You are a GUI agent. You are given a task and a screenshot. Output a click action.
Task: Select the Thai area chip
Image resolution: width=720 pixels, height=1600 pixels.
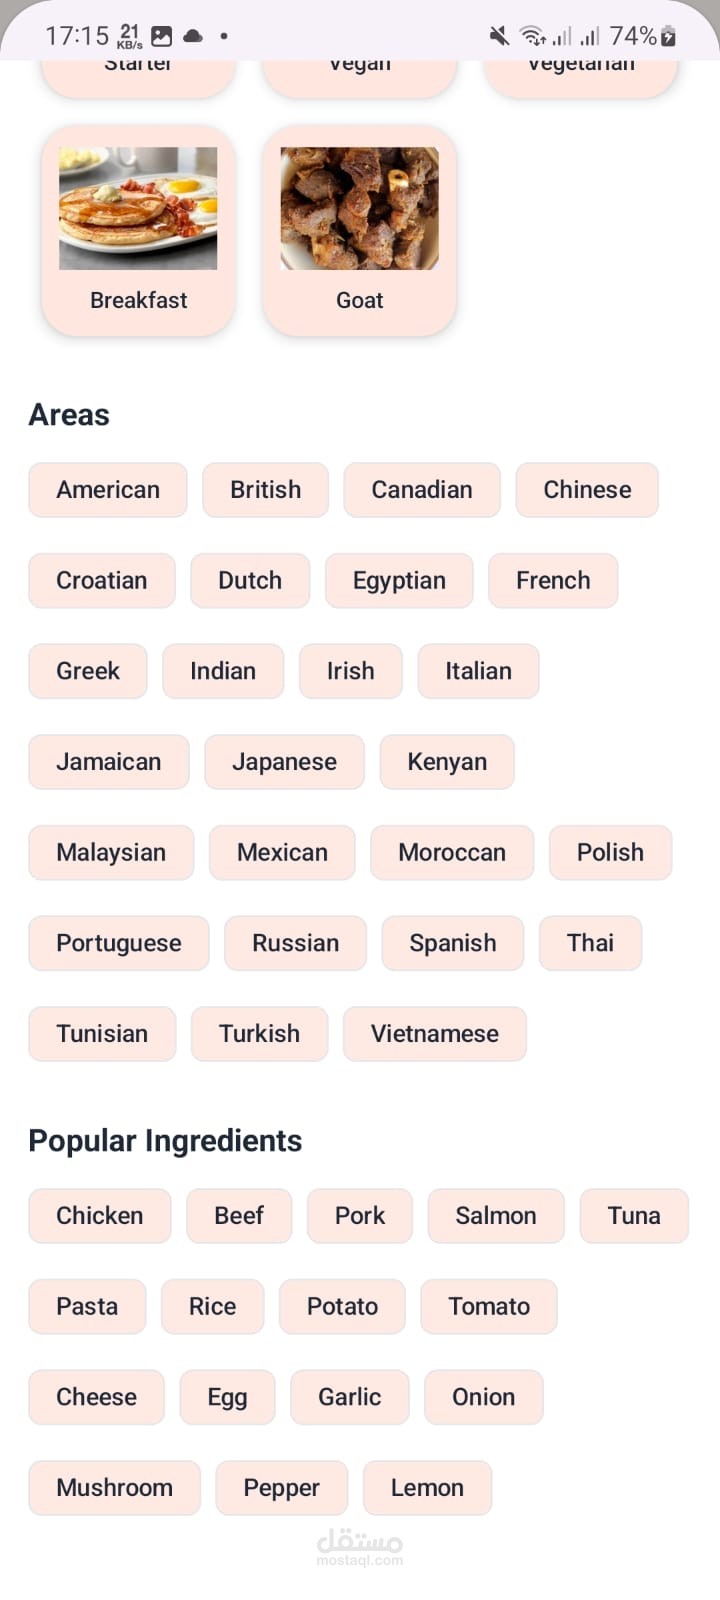590,943
